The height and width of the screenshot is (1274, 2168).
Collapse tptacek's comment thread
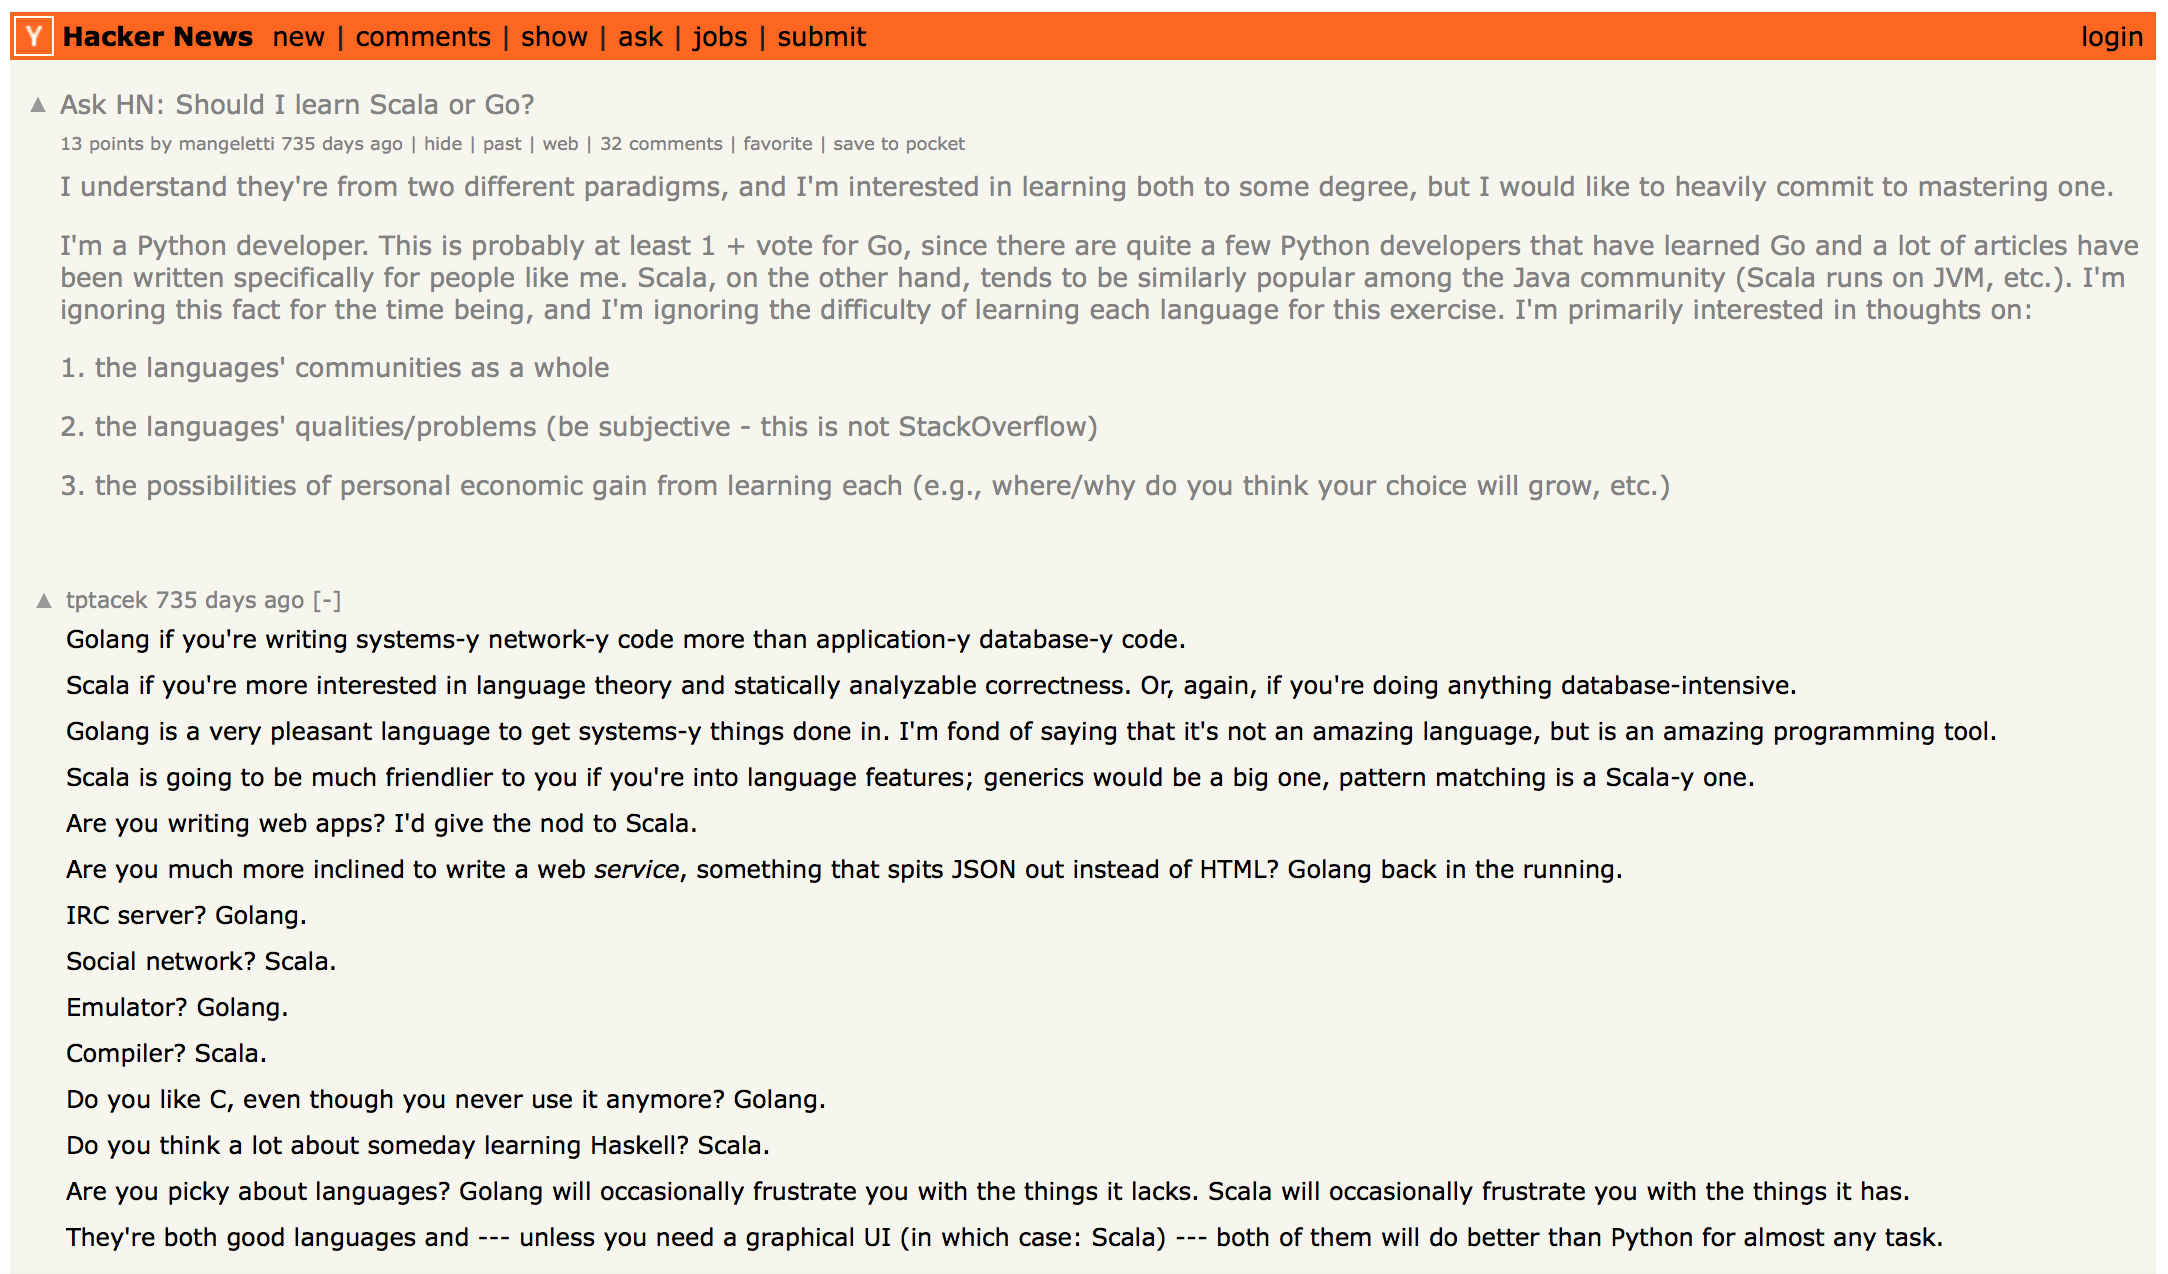[327, 598]
